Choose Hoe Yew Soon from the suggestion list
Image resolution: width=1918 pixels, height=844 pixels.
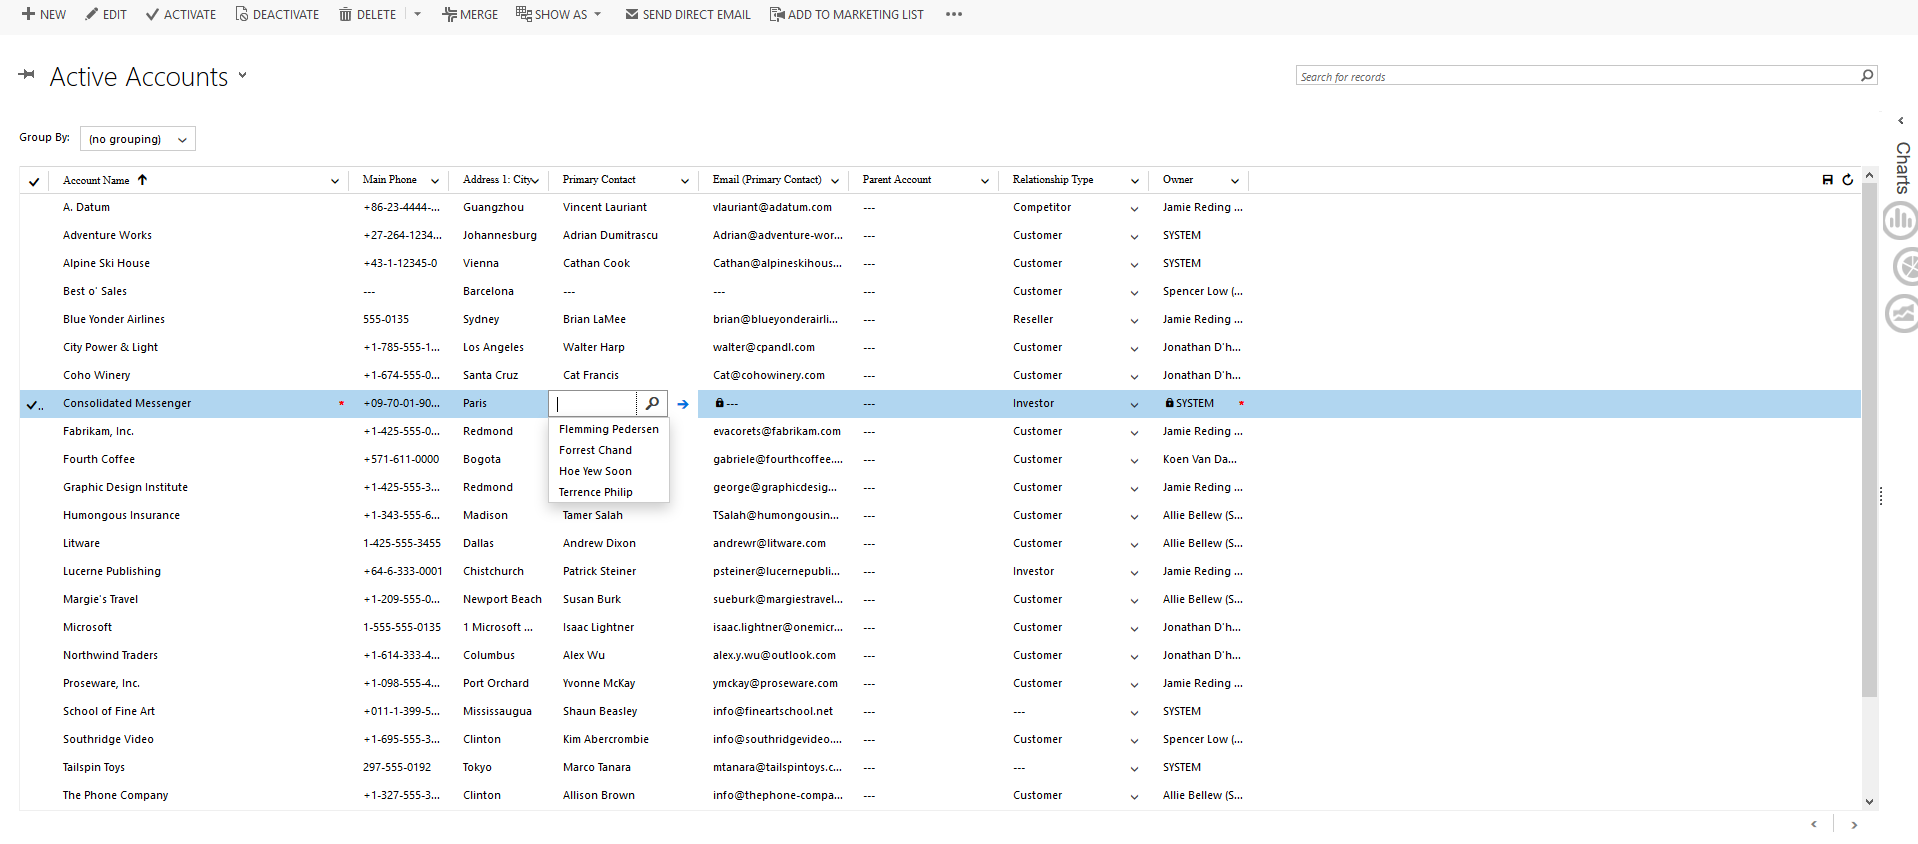(595, 471)
